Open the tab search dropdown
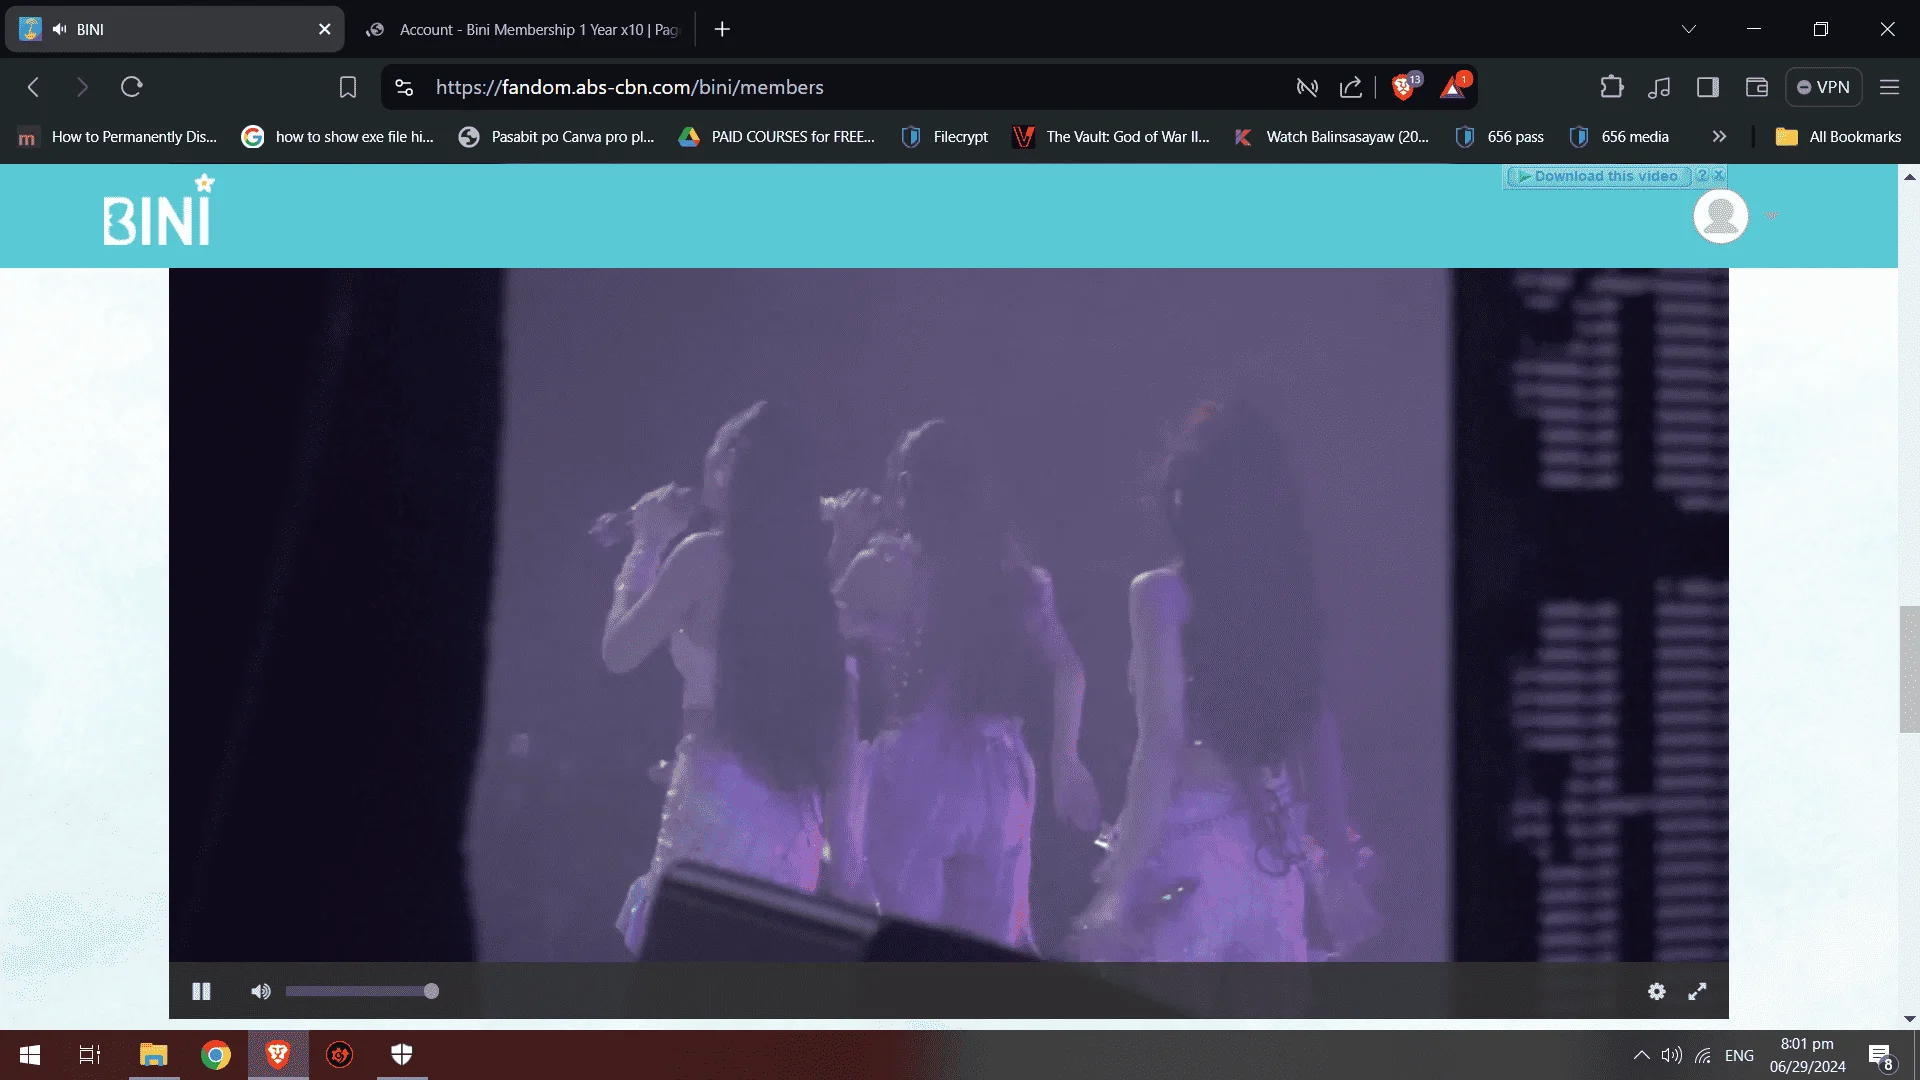 coord(1688,29)
